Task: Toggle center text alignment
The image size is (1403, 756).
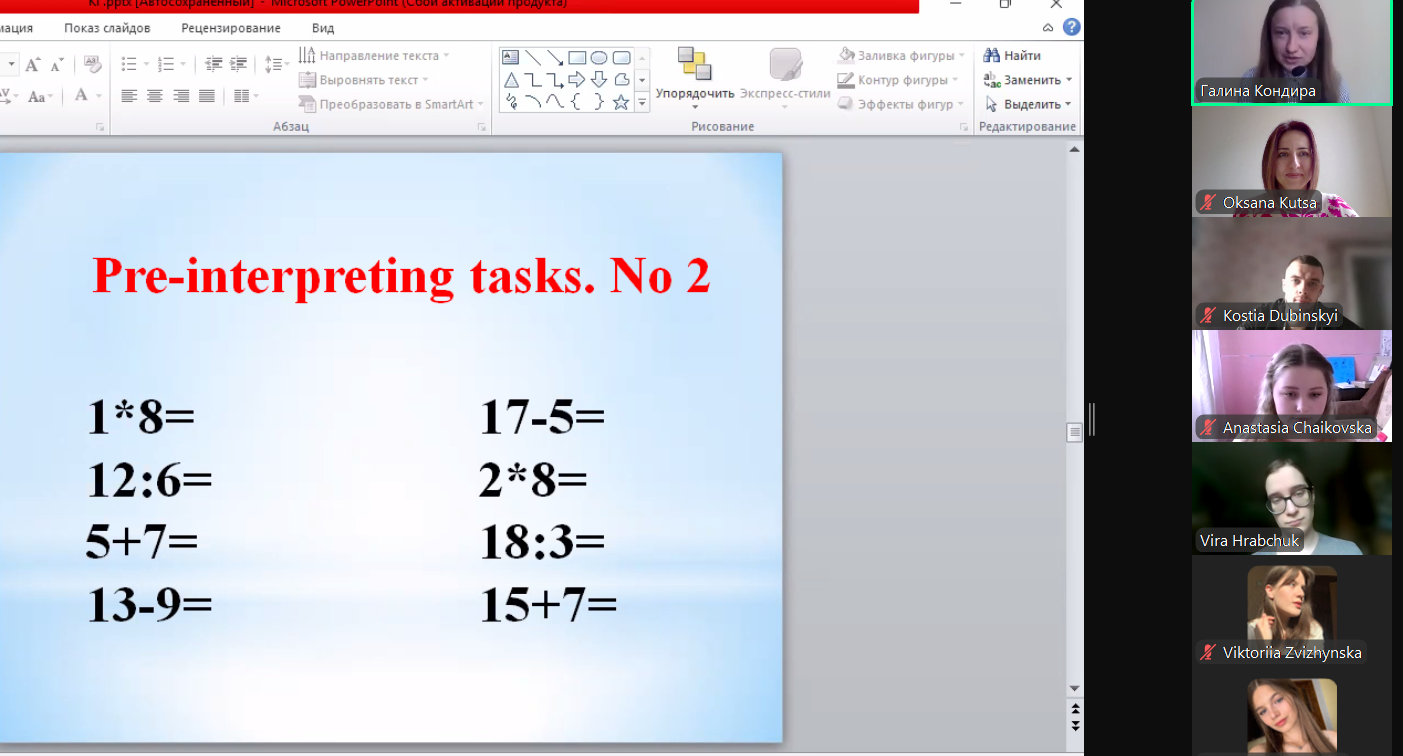Action: [x=155, y=96]
